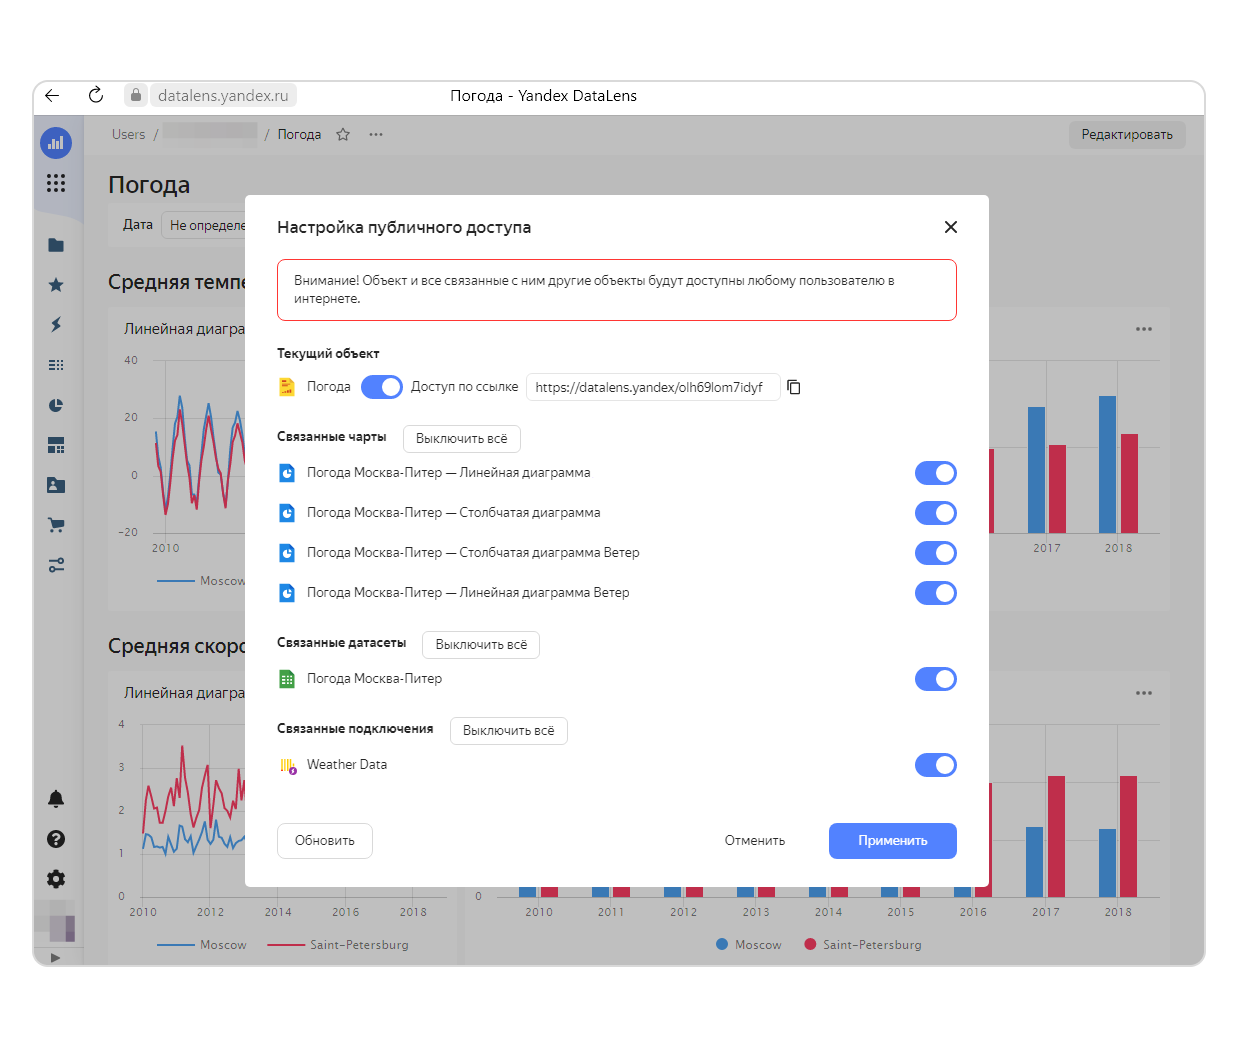Click Погода Москва-Питер dataset name
Viewport: 1238px width, 1047px height.
click(x=374, y=679)
